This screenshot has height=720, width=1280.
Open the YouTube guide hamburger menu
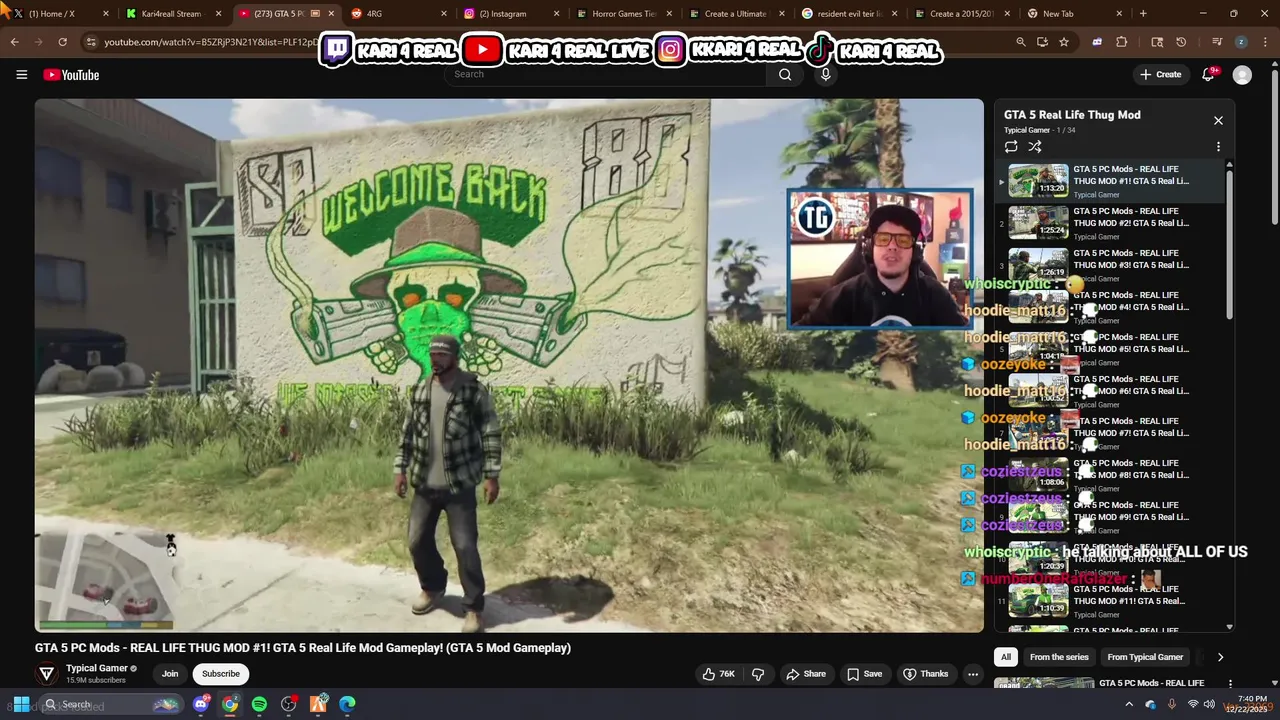tap(21, 75)
